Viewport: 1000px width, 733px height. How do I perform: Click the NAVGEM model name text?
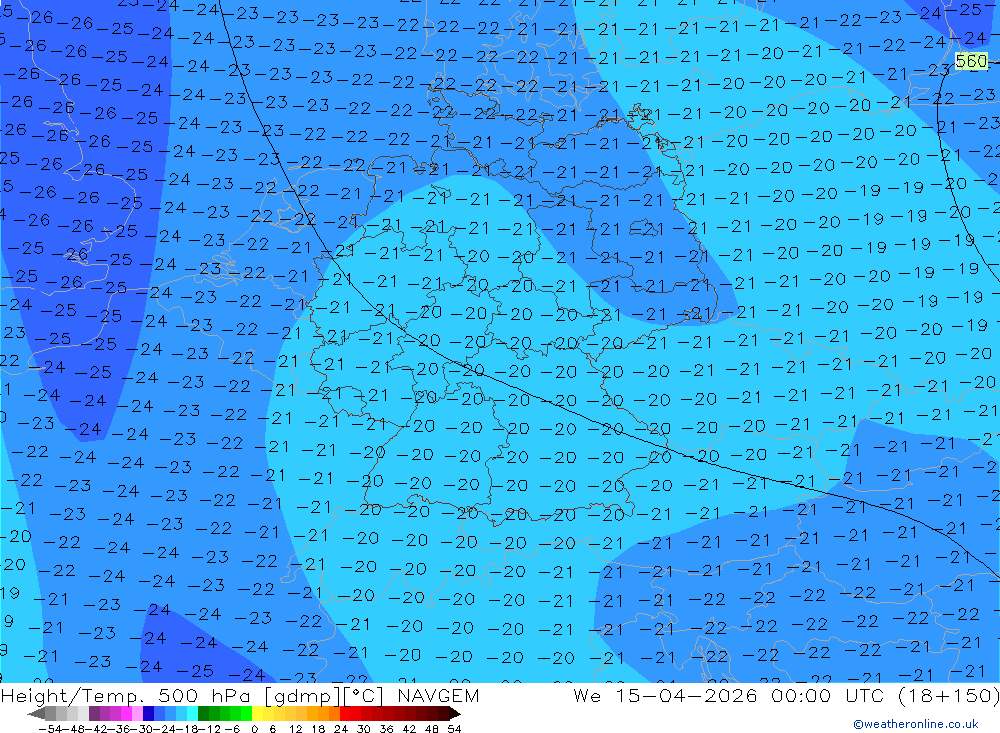click(x=438, y=695)
